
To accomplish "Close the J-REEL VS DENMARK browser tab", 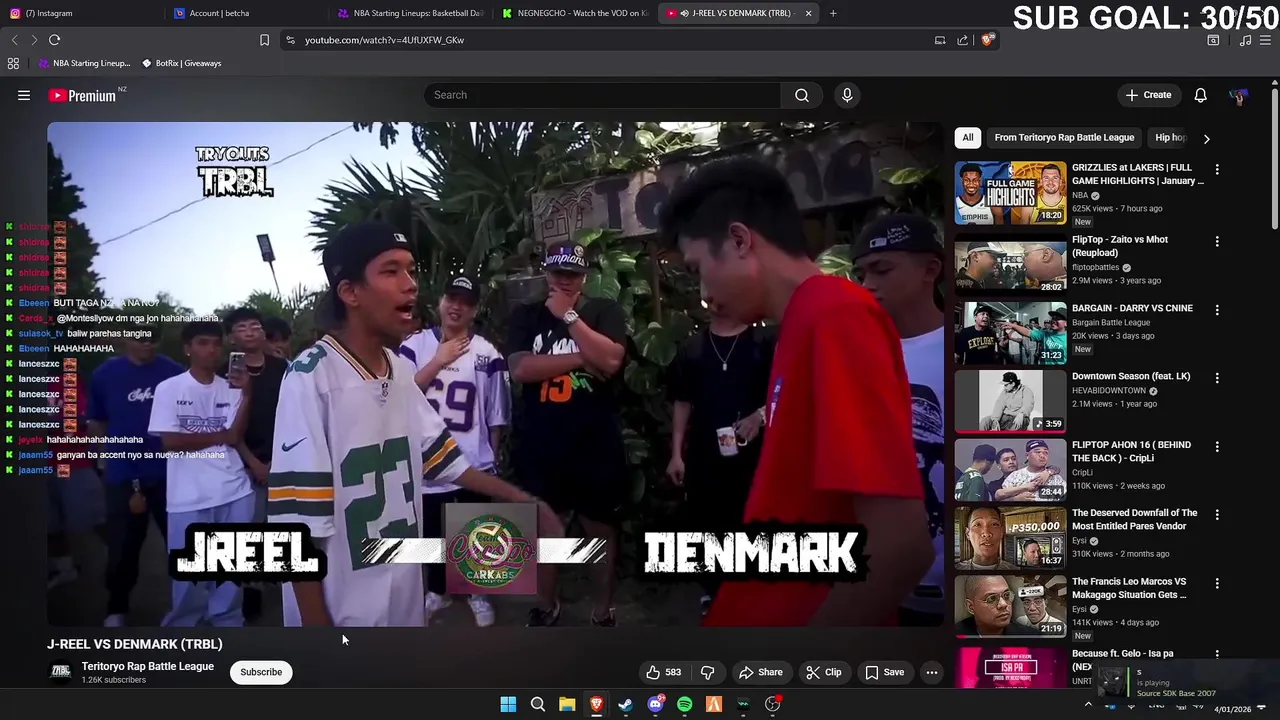I will (808, 13).
